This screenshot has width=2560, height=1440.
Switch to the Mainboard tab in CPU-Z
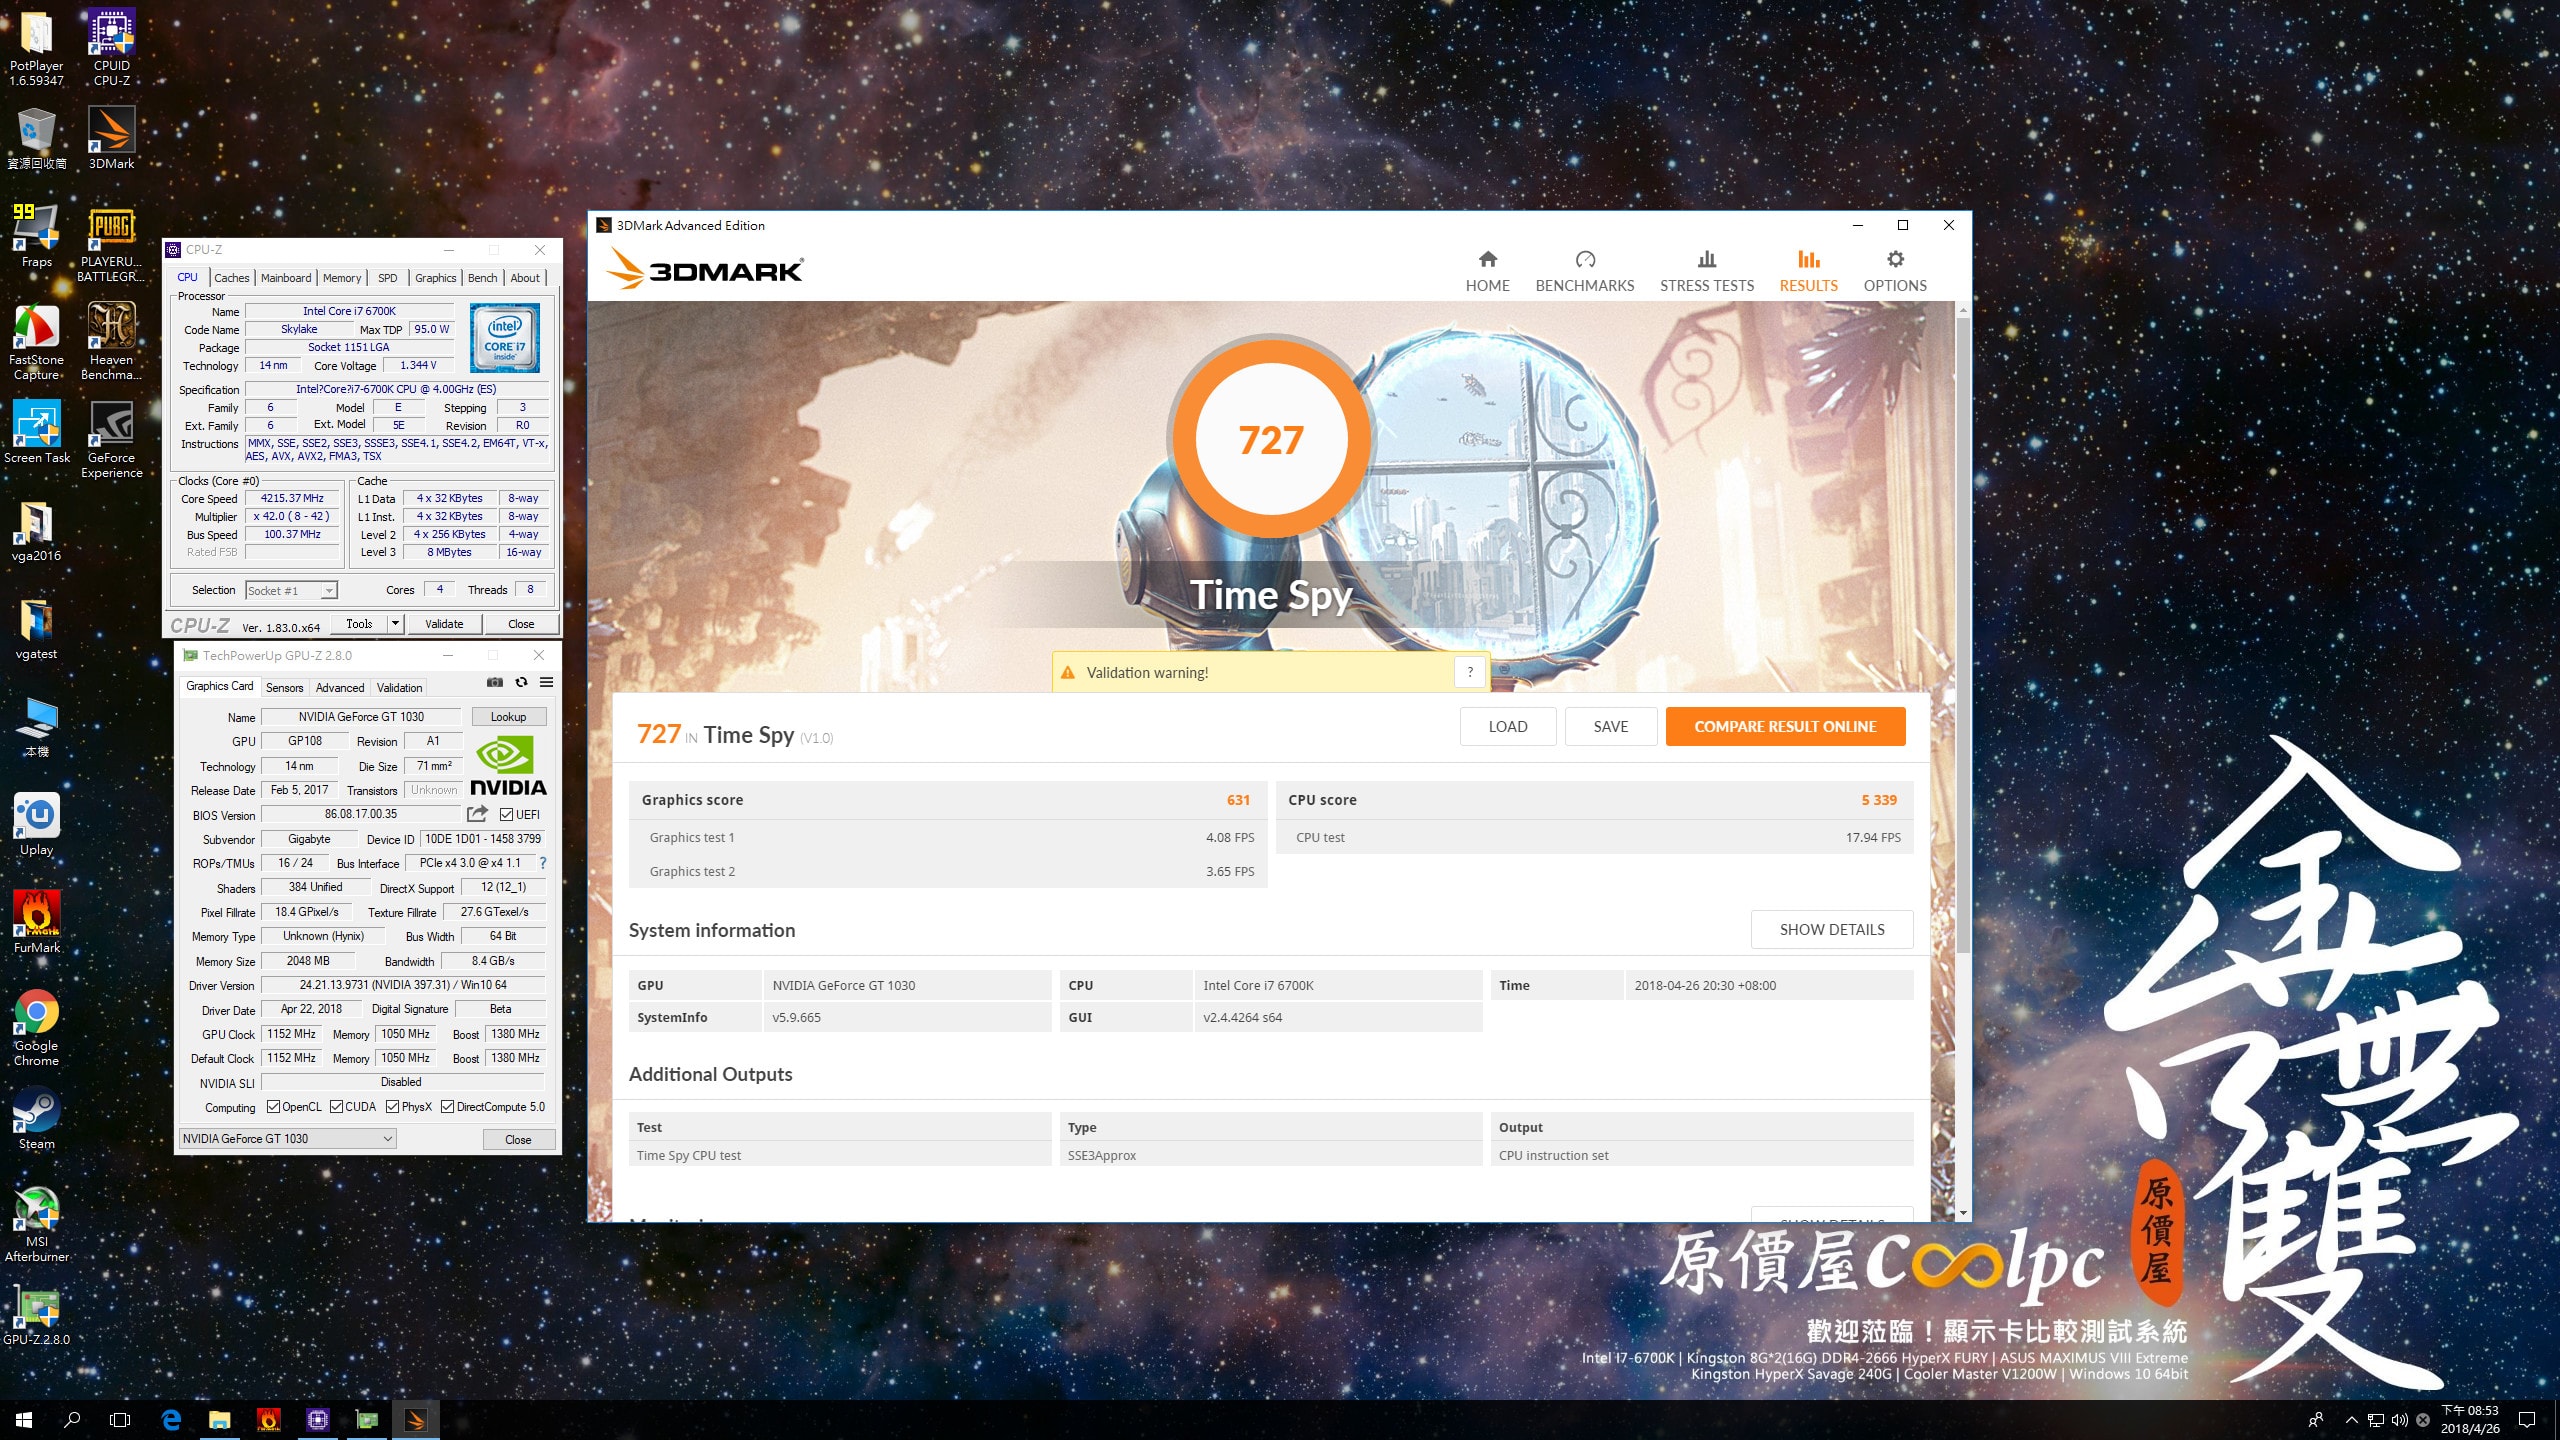pyautogui.click(x=286, y=278)
